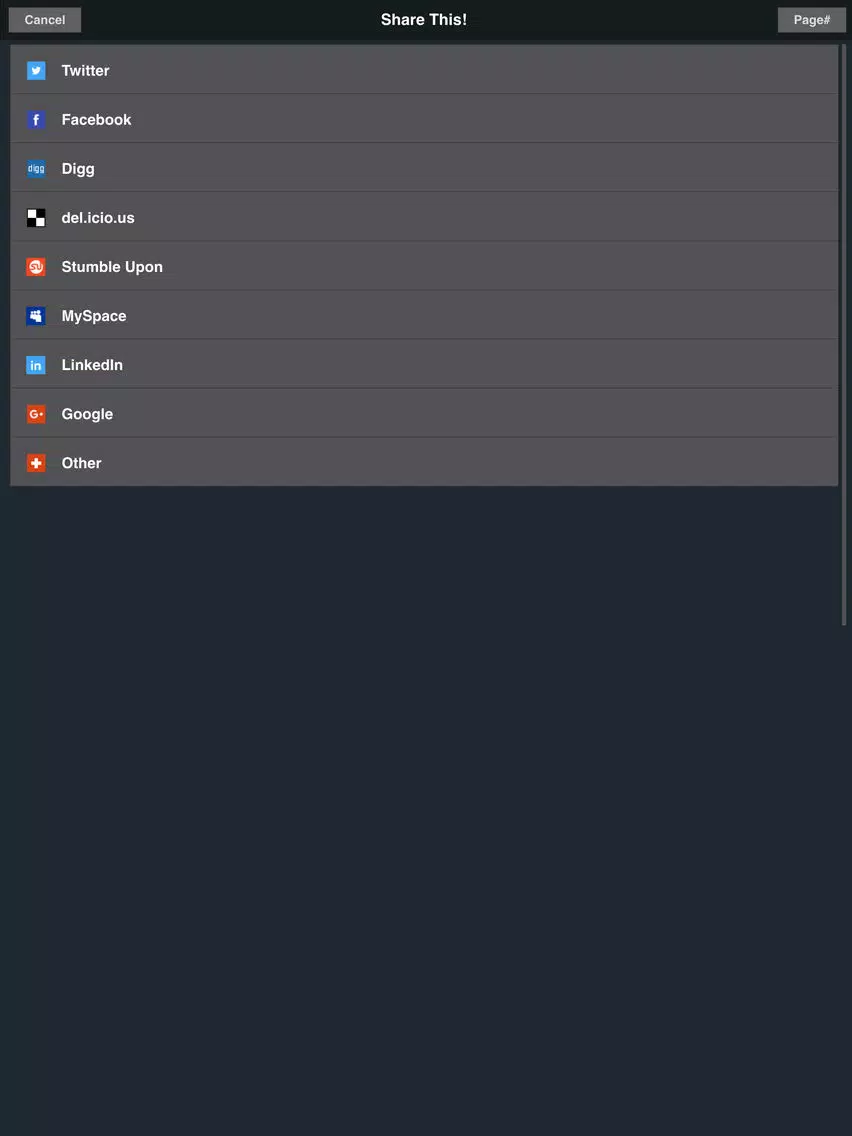The image size is (852, 1136).
Task: Click the vertical scrollbar on the right
Action: (x=844, y=335)
